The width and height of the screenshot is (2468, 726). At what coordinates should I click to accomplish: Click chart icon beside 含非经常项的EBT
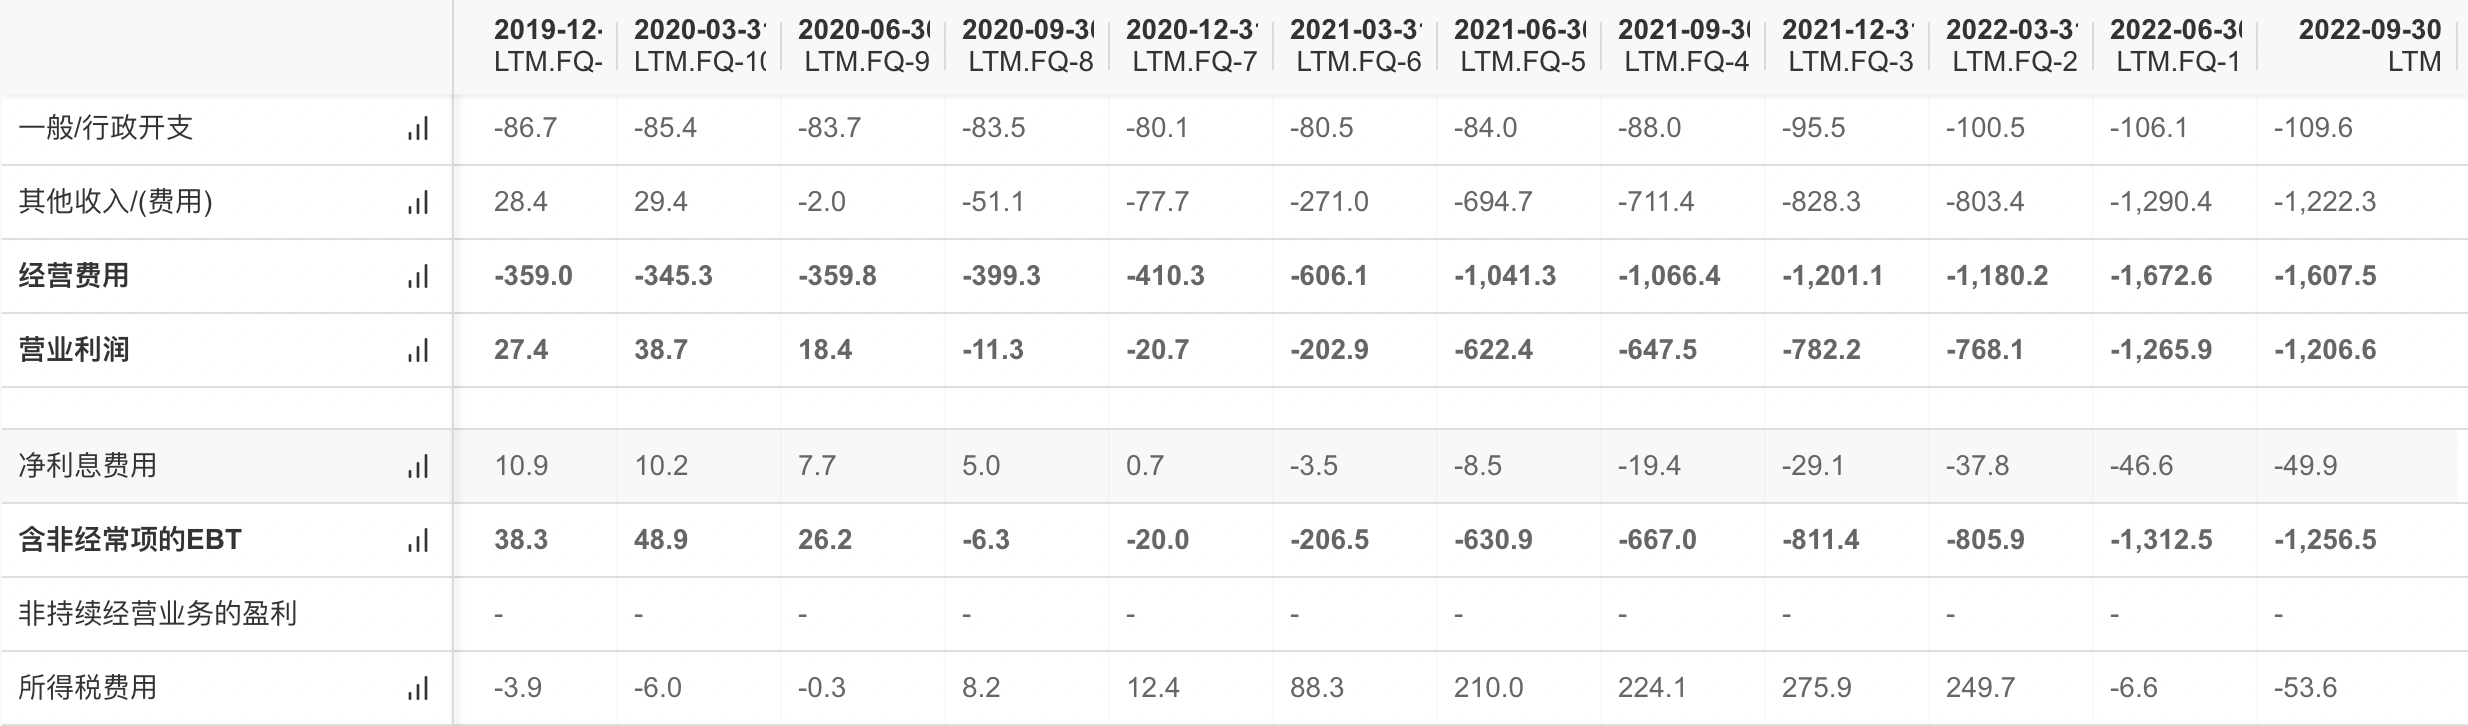pyautogui.click(x=418, y=541)
